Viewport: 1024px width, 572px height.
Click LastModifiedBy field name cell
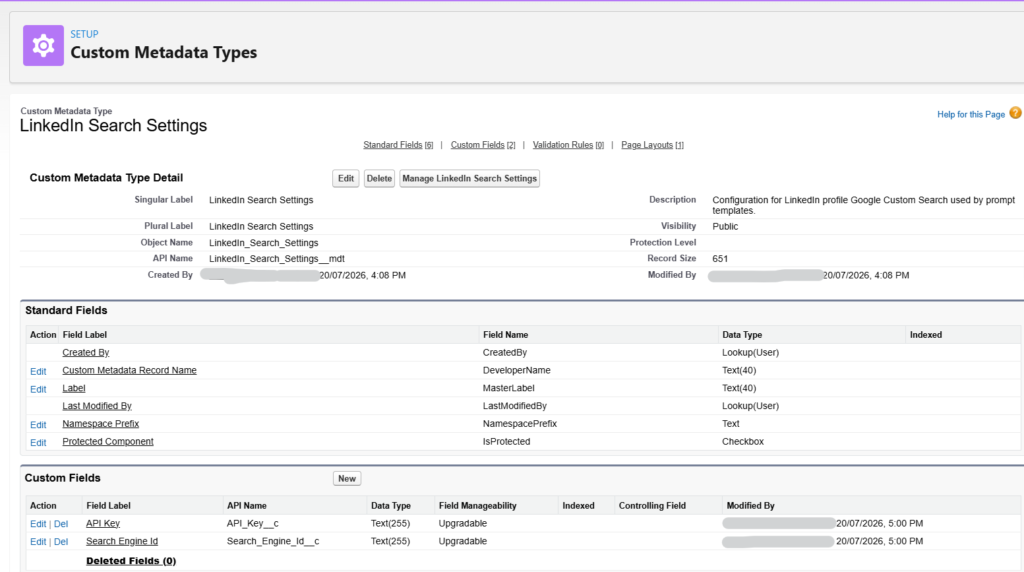click(515, 406)
